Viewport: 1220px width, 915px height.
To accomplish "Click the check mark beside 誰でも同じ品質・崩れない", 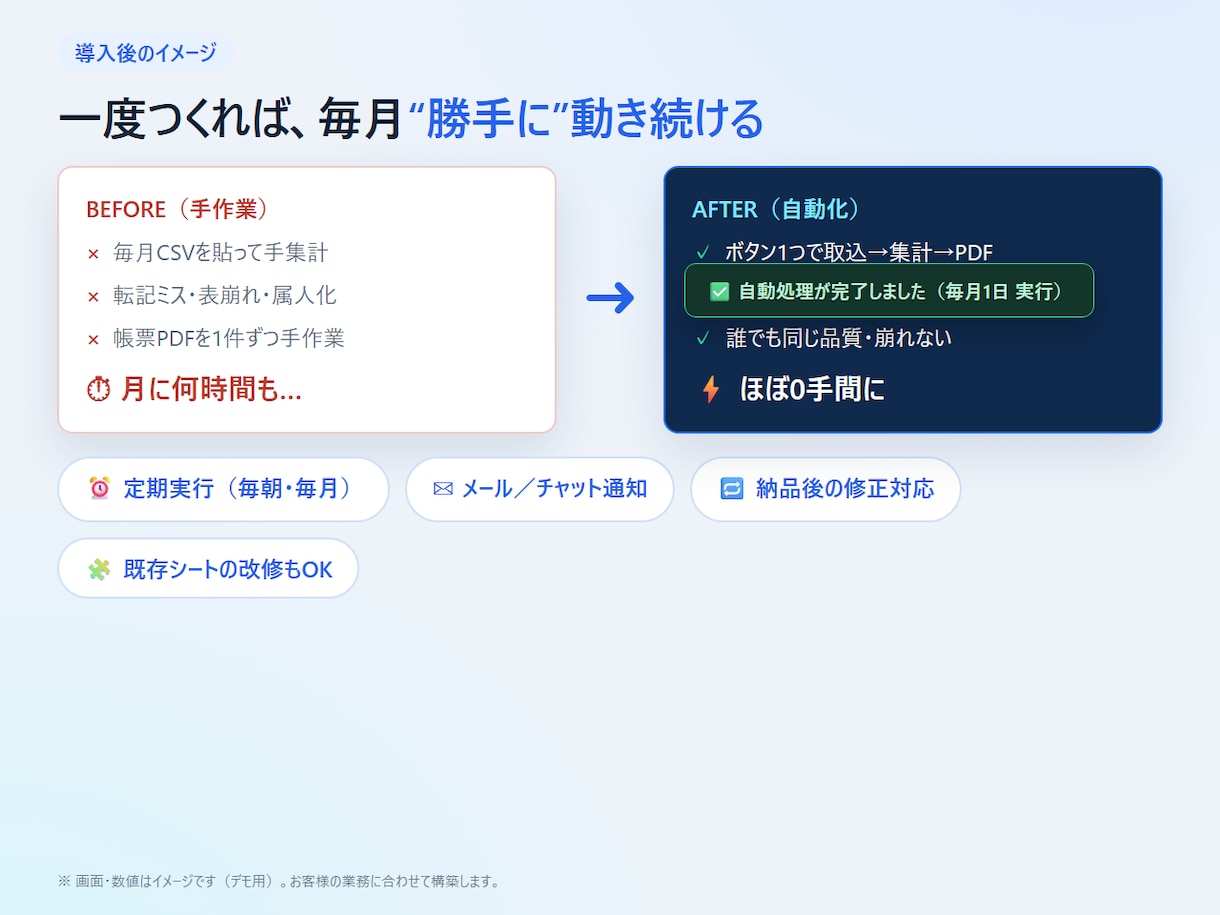I will click(702, 339).
